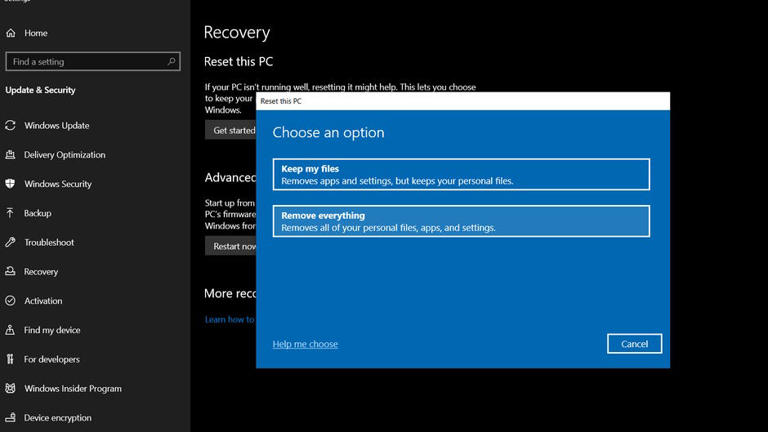
Task: Click the Device encryption lock icon
Action: [x=10, y=417]
